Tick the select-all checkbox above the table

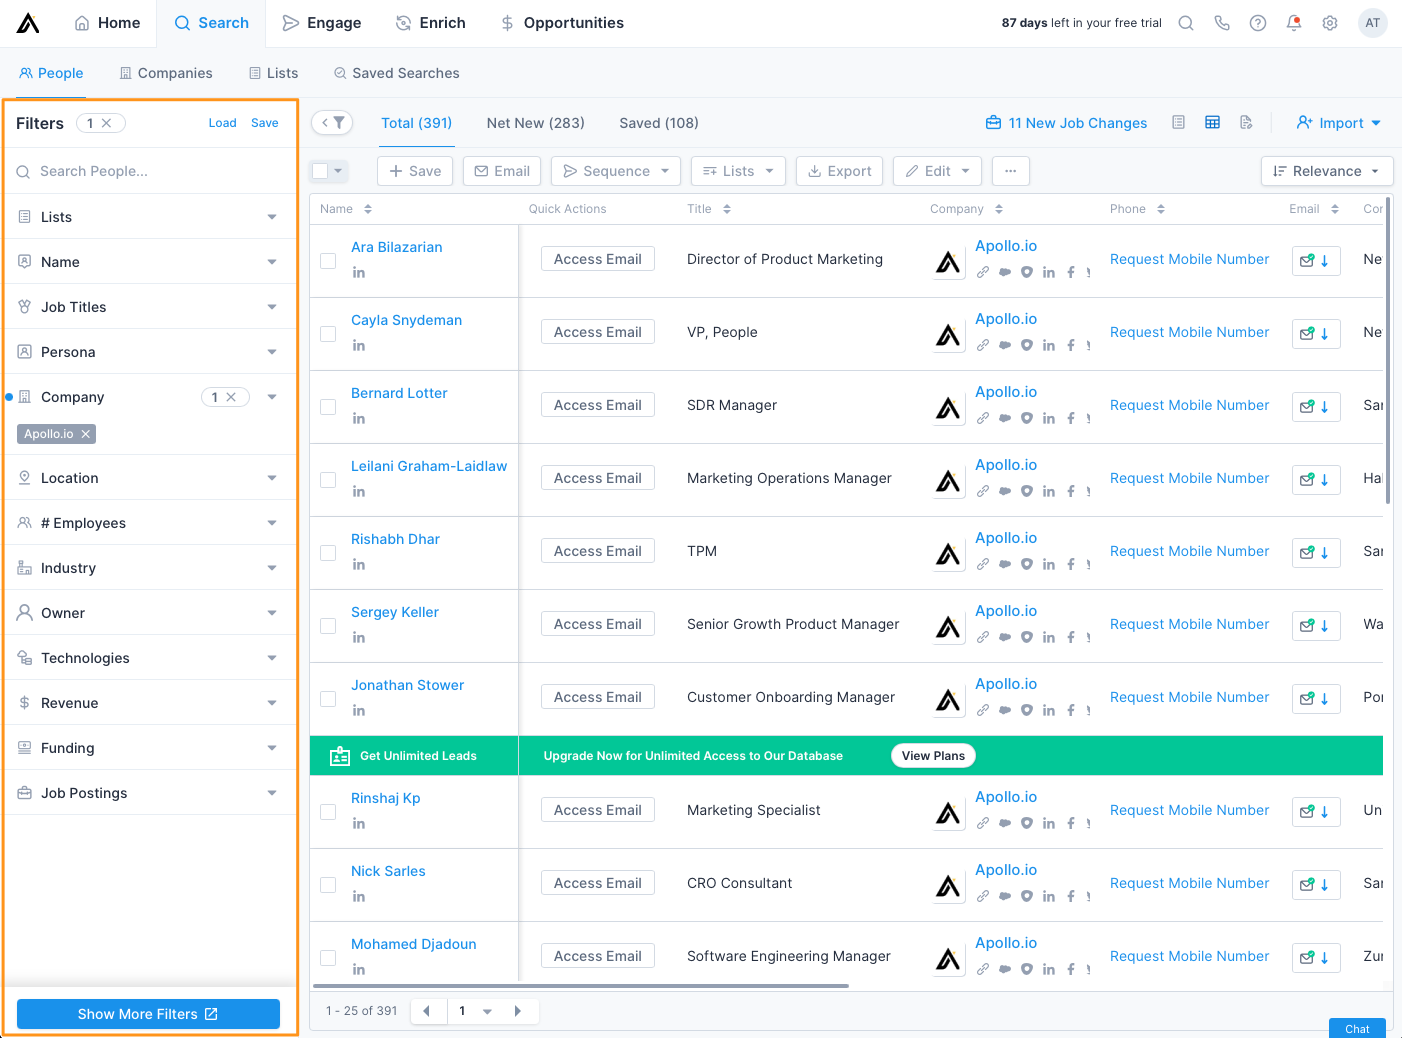[320, 171]
